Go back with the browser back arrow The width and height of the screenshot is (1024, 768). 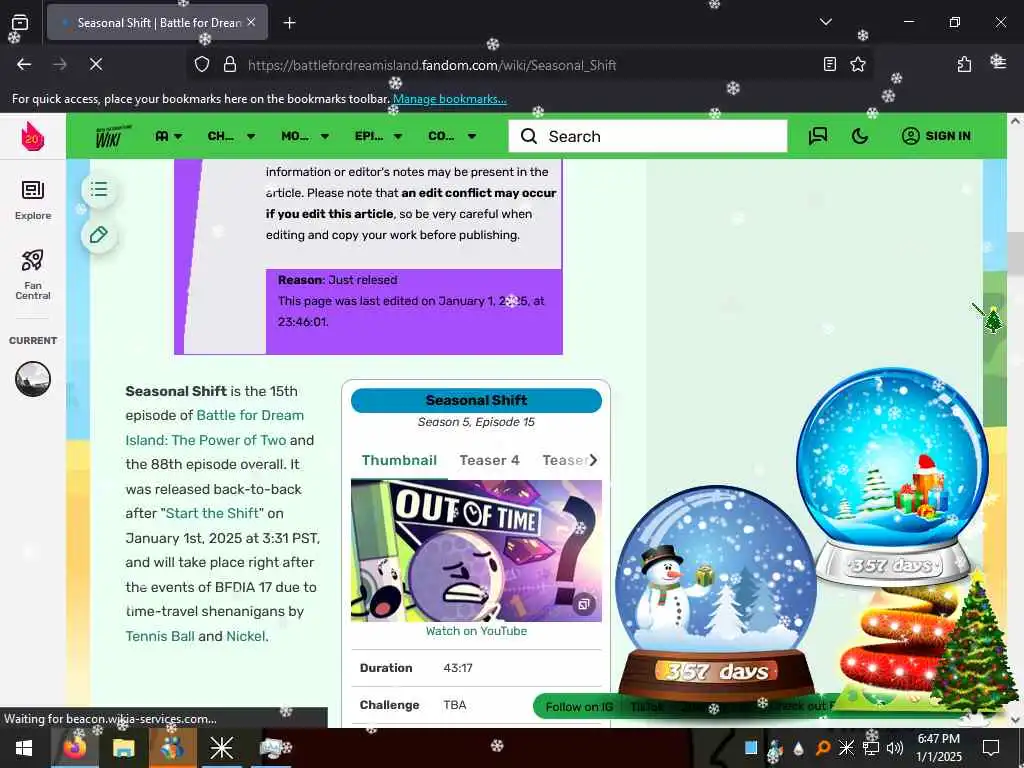pyautogui.click(x=24, y=64)
